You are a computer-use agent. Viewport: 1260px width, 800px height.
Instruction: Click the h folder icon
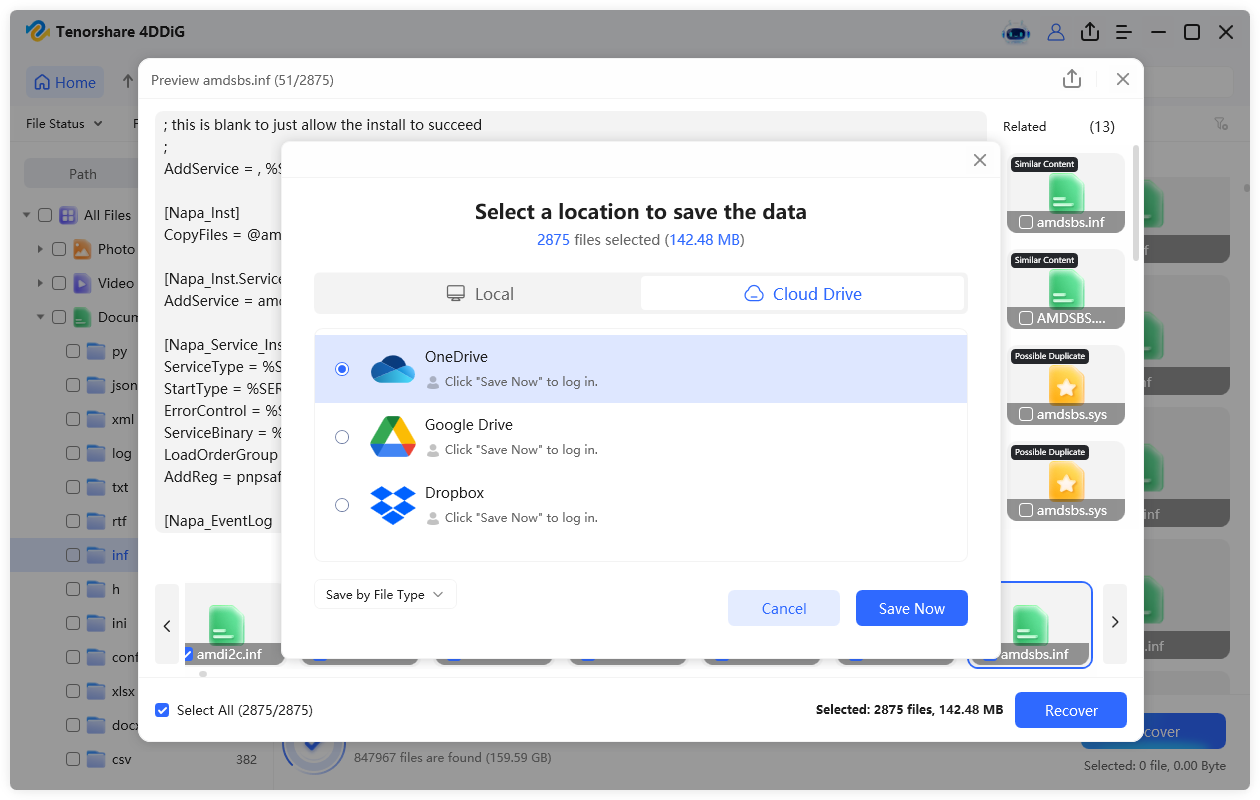96,589
